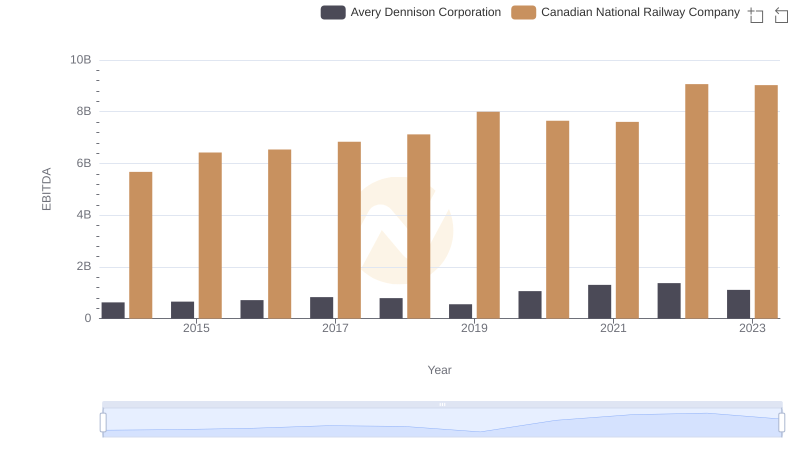This screenshot has height=461, width=800.
Task: Click the dark Avery Dennison legend swatch
Action: [x=333, y=12]
